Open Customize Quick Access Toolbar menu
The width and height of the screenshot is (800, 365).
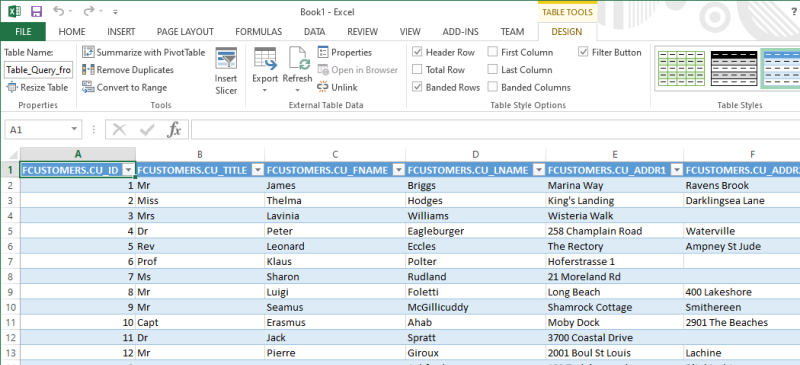[116, 12]
